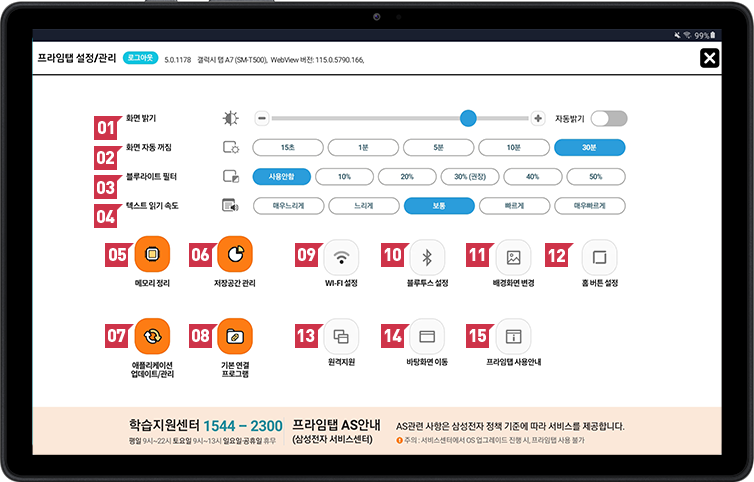Viewport: 754px width, 482px height.
Task: Open the 애플리케이션 업데이트/관리 icon
Action: point(152,336)
